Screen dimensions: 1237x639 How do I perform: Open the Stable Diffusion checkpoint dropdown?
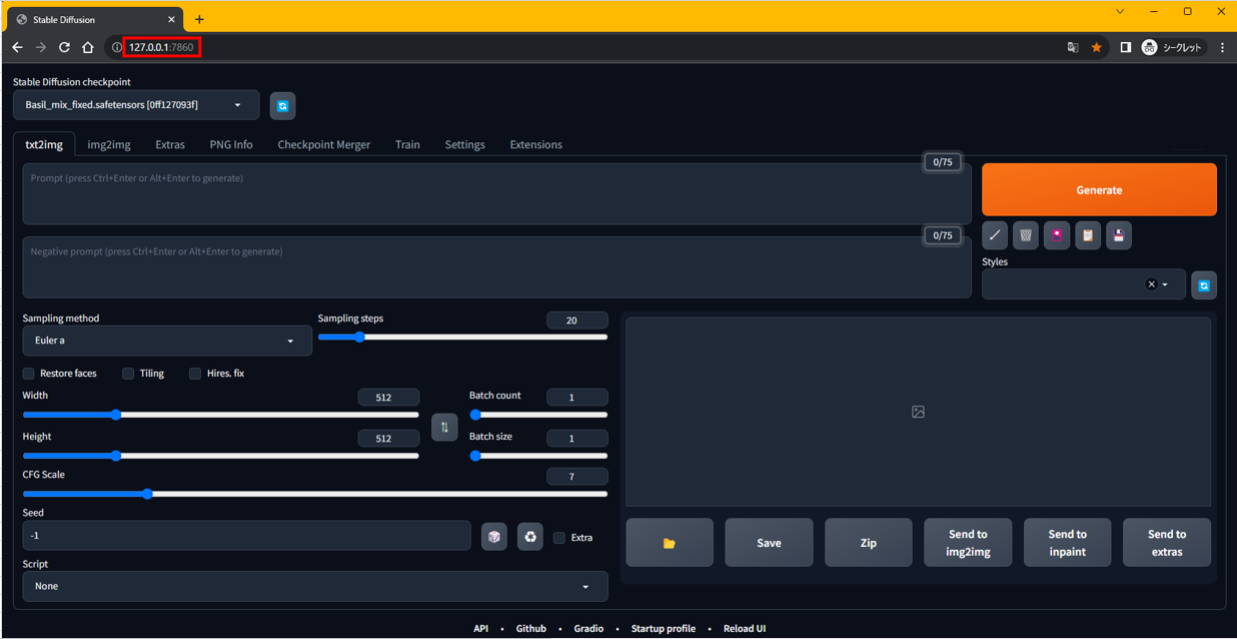[135, 104]
